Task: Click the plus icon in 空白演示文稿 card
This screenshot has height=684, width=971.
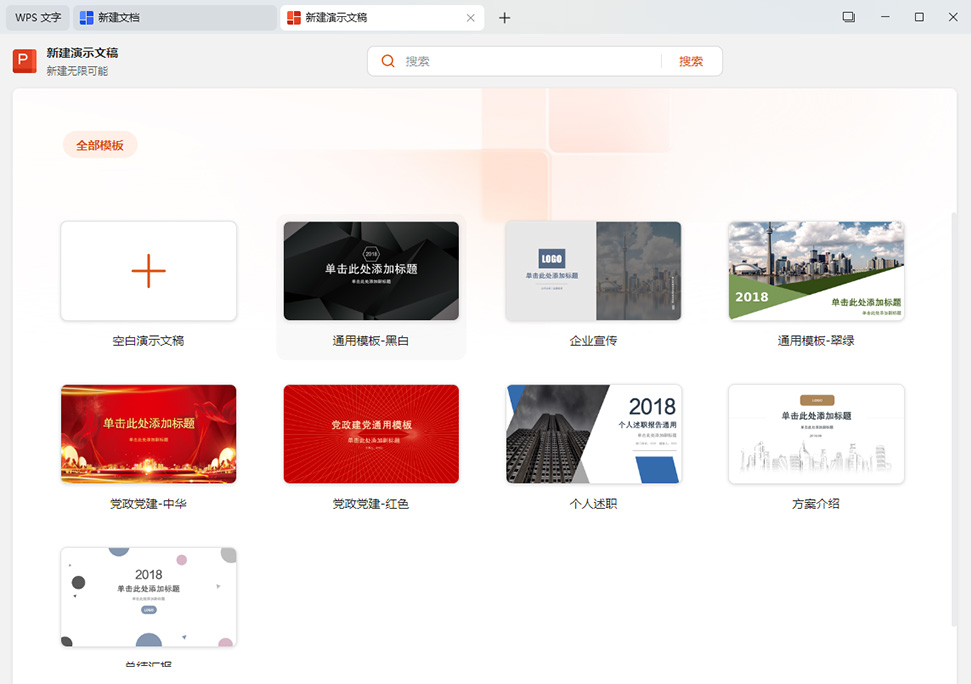Action: [x=148, y=270]
